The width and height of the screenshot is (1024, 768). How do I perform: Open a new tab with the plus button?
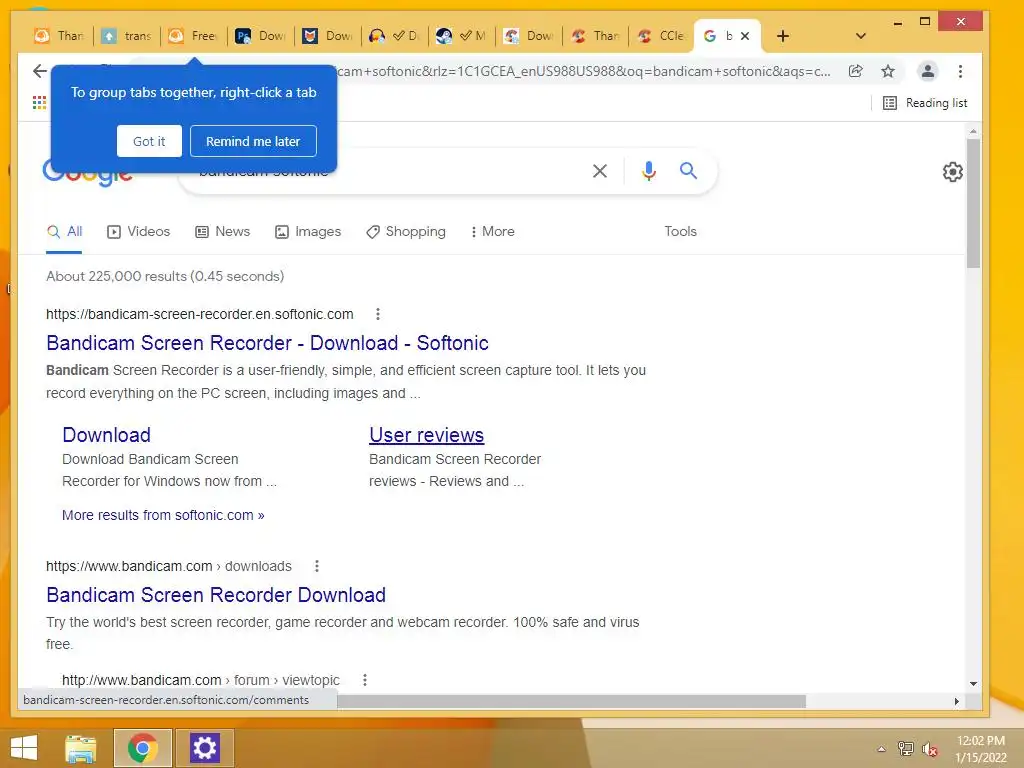pos(782,36)
